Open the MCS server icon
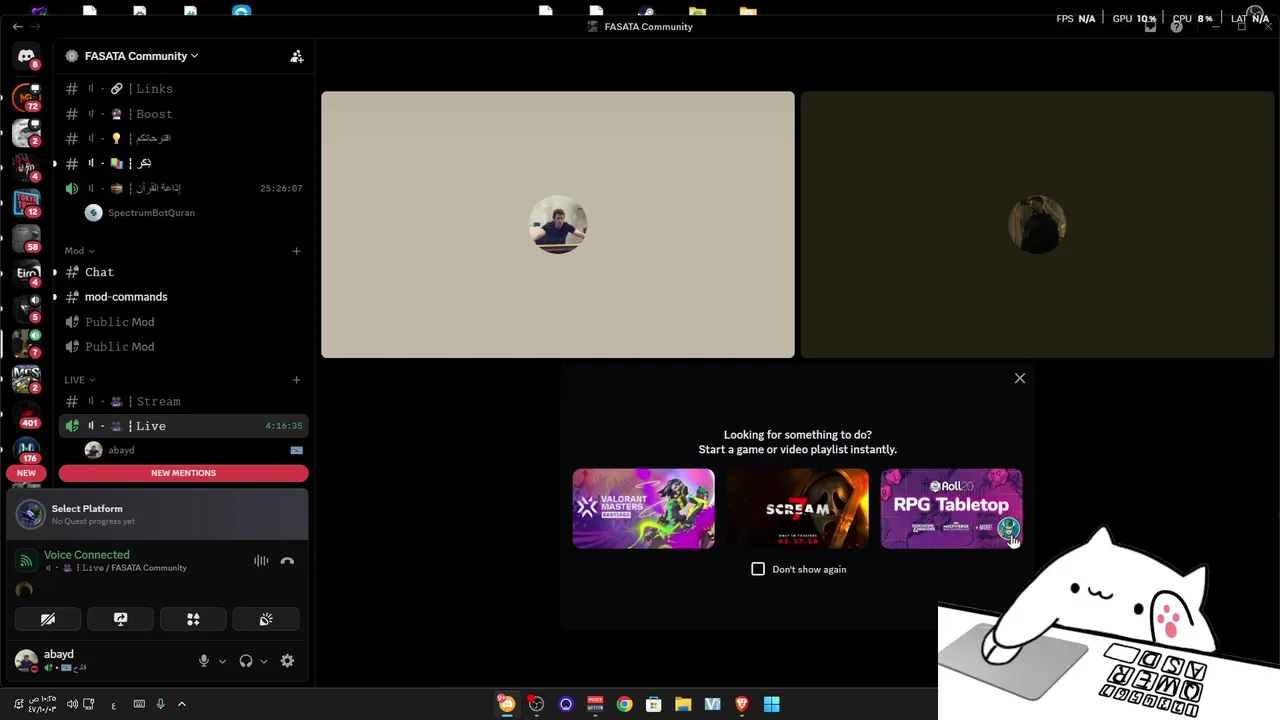The image size is (1280, 720). click(26, 379)
